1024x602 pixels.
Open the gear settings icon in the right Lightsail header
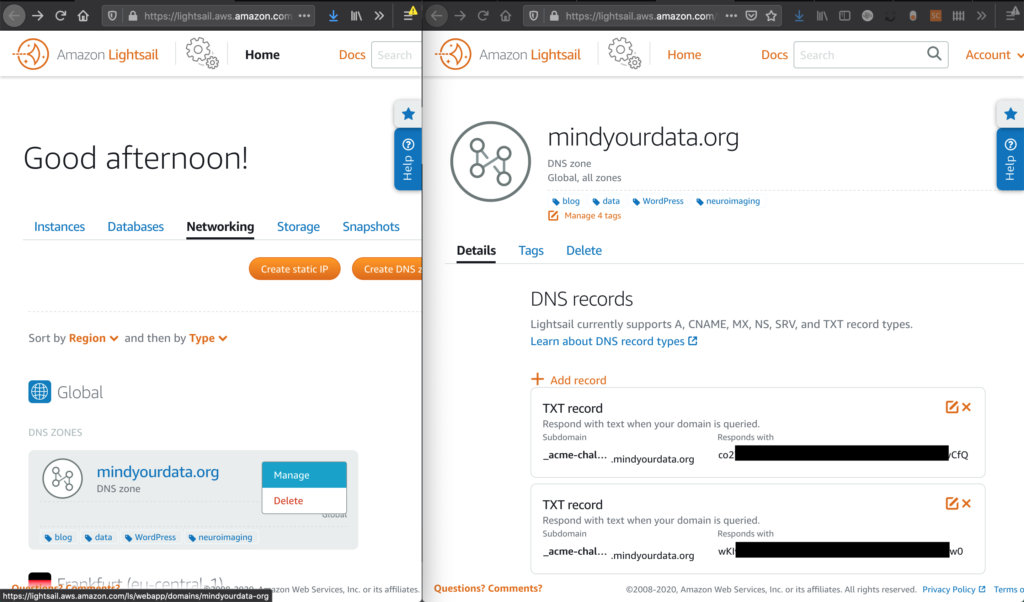[624, 54]
